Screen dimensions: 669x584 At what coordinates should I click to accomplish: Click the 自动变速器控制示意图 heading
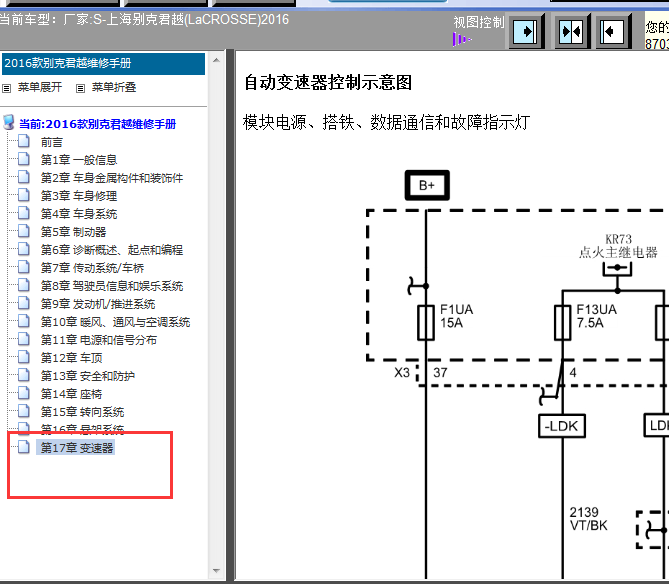[328, 83]
